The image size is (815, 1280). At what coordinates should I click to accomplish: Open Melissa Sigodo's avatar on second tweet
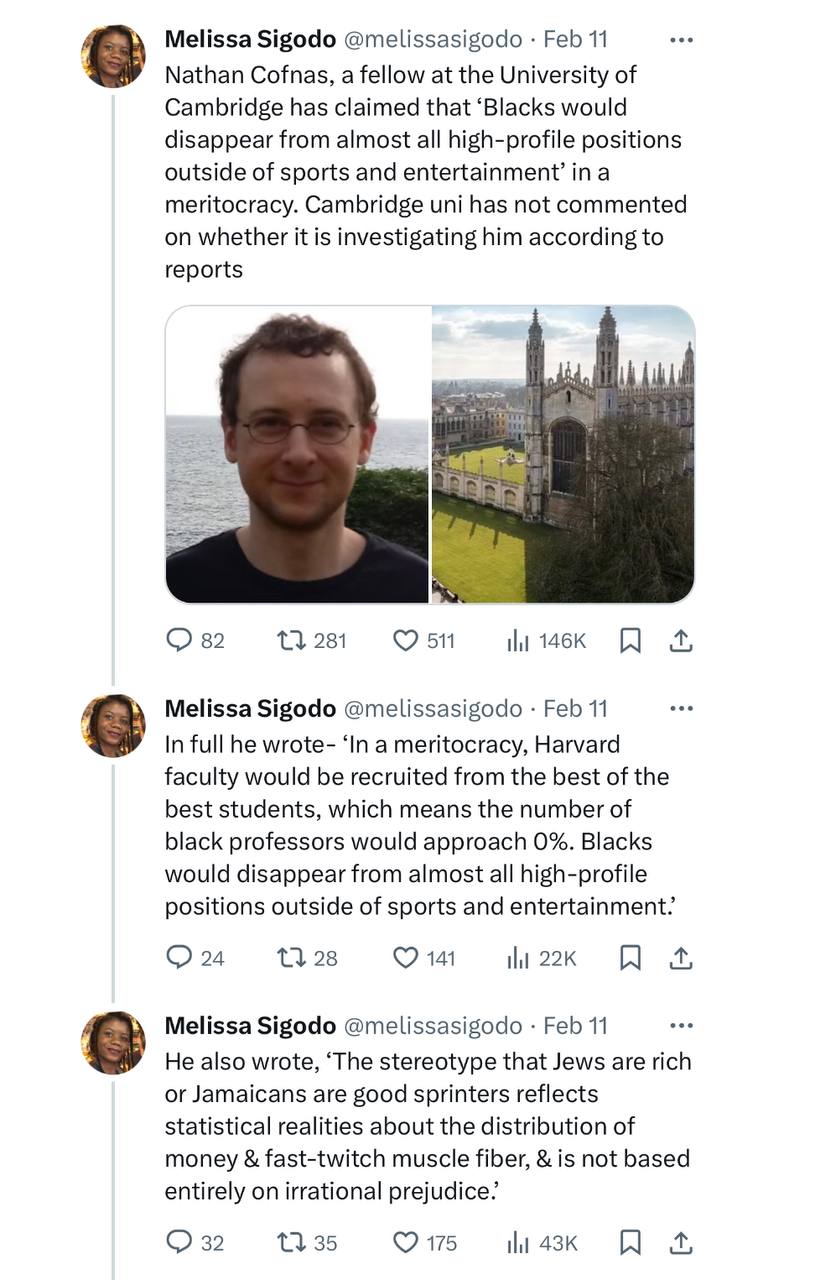[113, 725]
